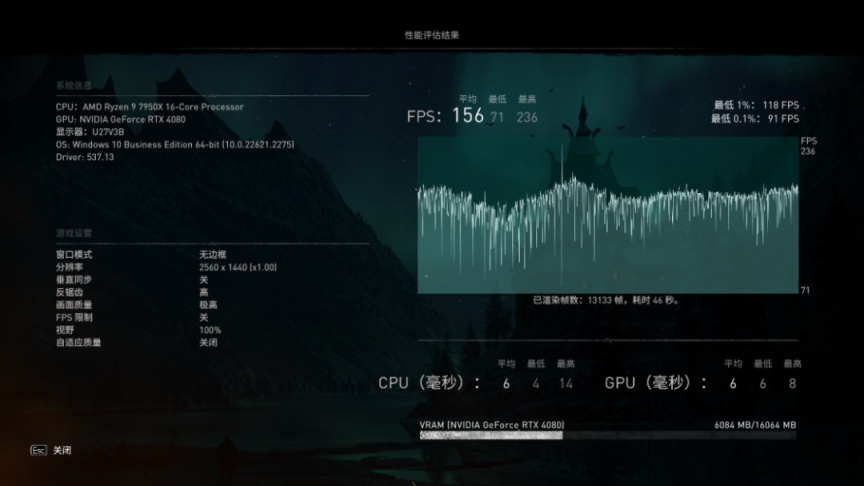Click the VRAM usage bar
Screen dimensions: 864x486
(x=608, y=435)
